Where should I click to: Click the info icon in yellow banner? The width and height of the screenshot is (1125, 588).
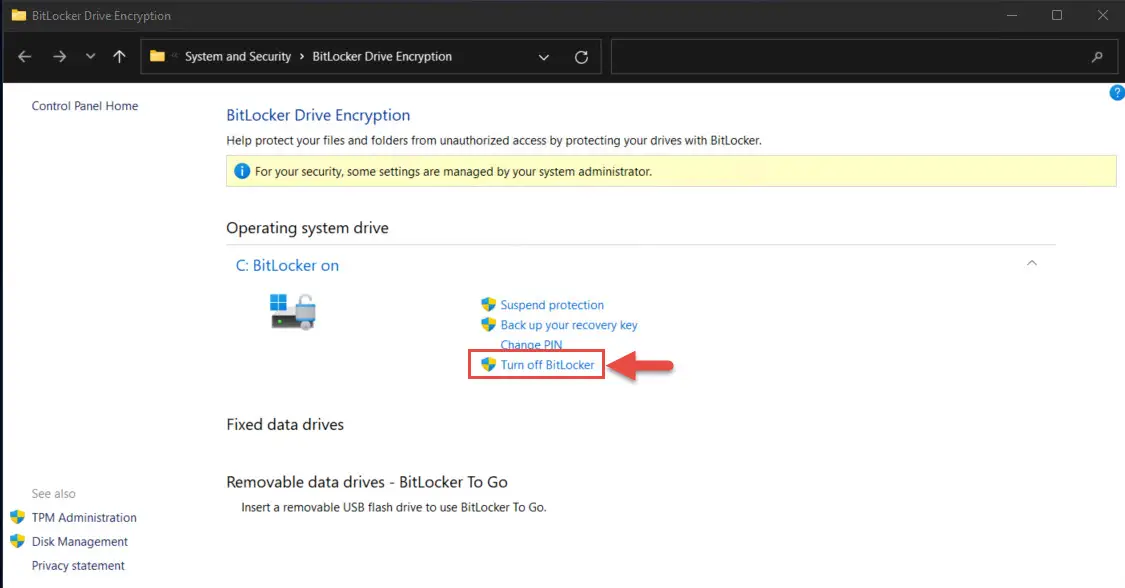[242, 171]
